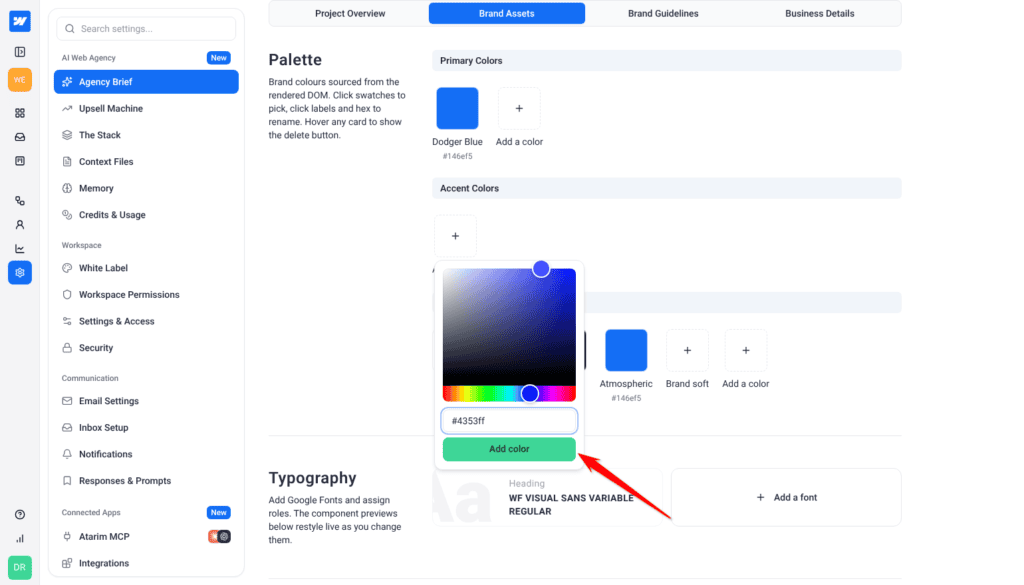The image size is (1024, 585).
Task: Open Agency Brief in sidebar
Action: click(x=146, y=82)
